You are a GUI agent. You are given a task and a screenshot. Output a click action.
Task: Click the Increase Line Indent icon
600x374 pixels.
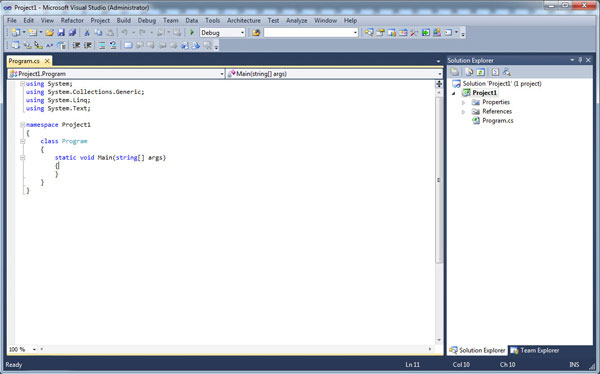coord(88,45)
